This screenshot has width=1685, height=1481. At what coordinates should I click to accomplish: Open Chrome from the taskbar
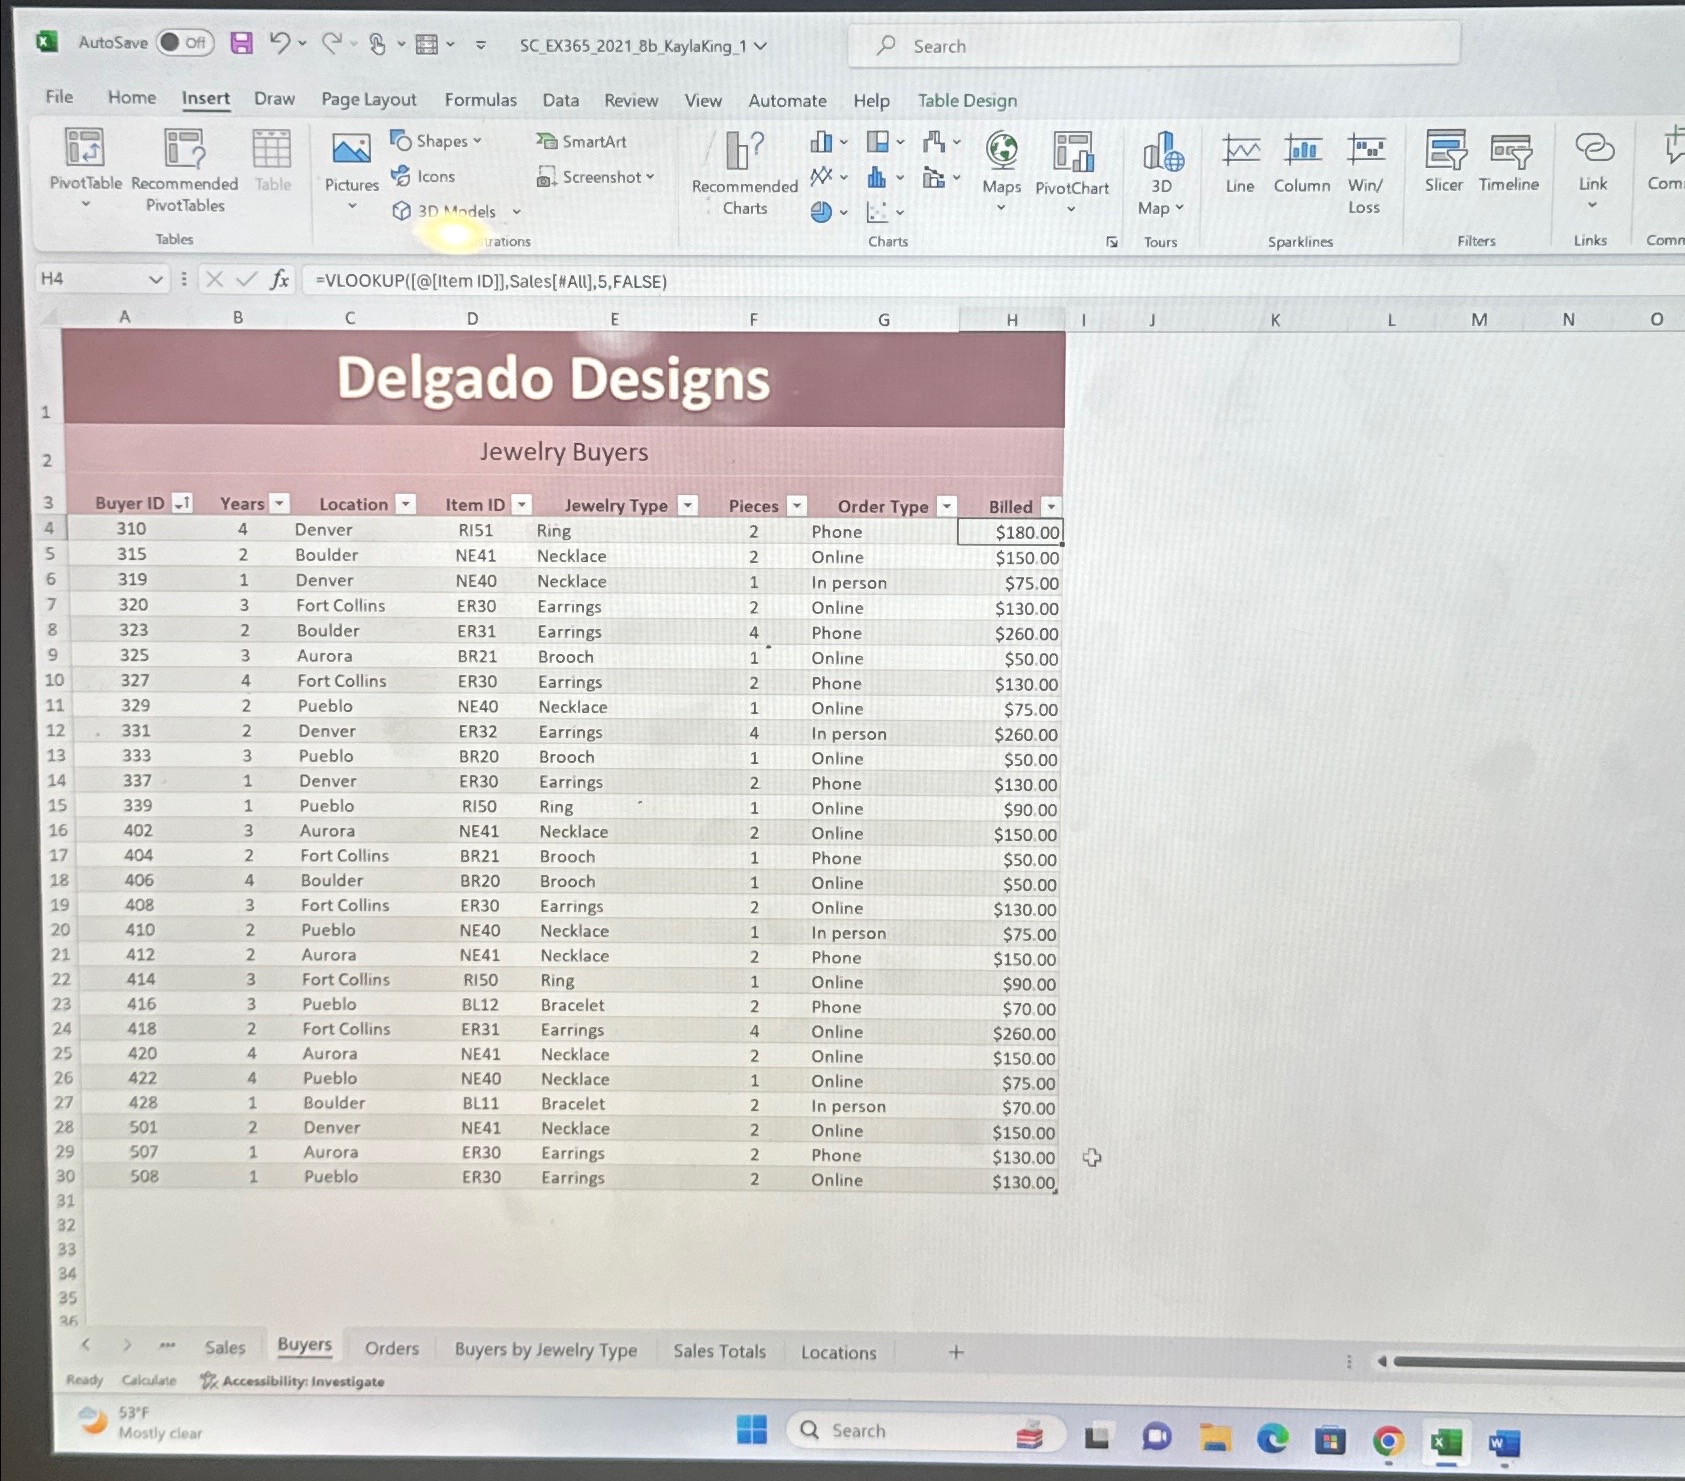[1388, 1441]
